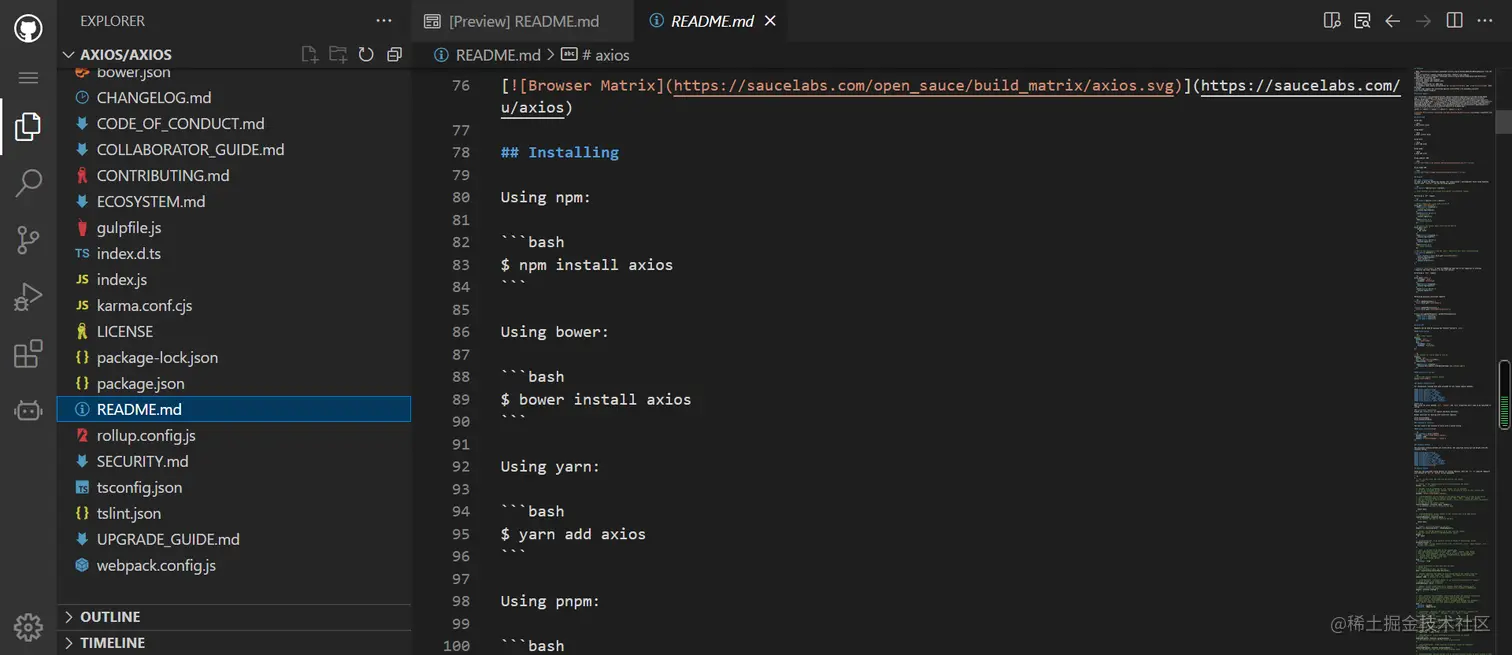Viewport: 1512px width, 655px height.
Task: Open CHANGELOG.md from the file tree
Action: pos(234,98)
